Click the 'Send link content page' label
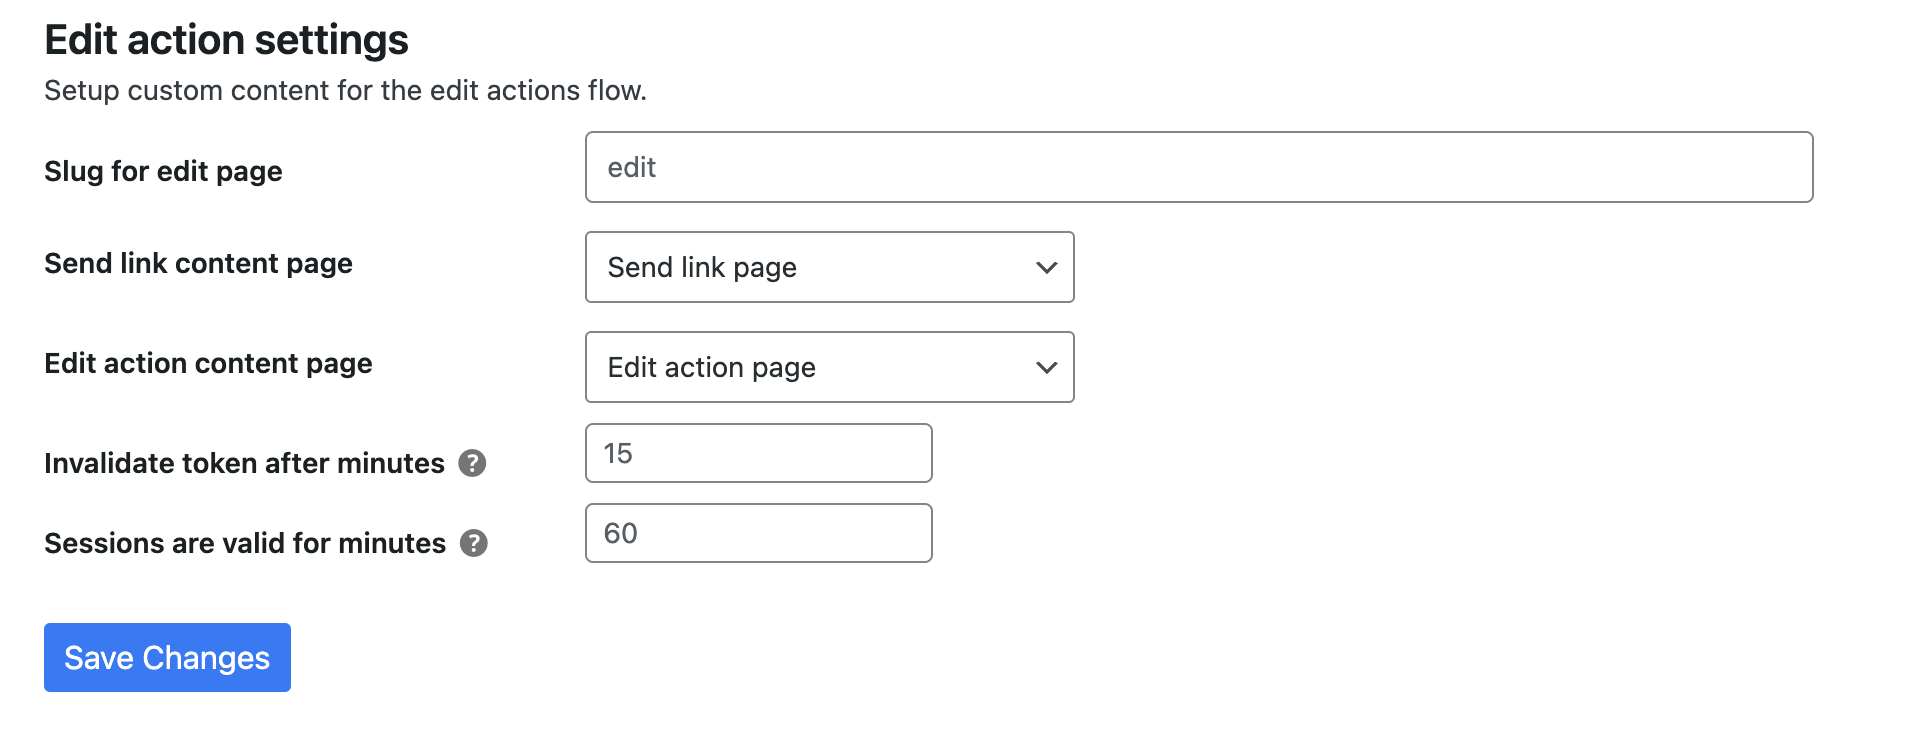The height and width of the screenshot is (740, 1916). [198, 263]
